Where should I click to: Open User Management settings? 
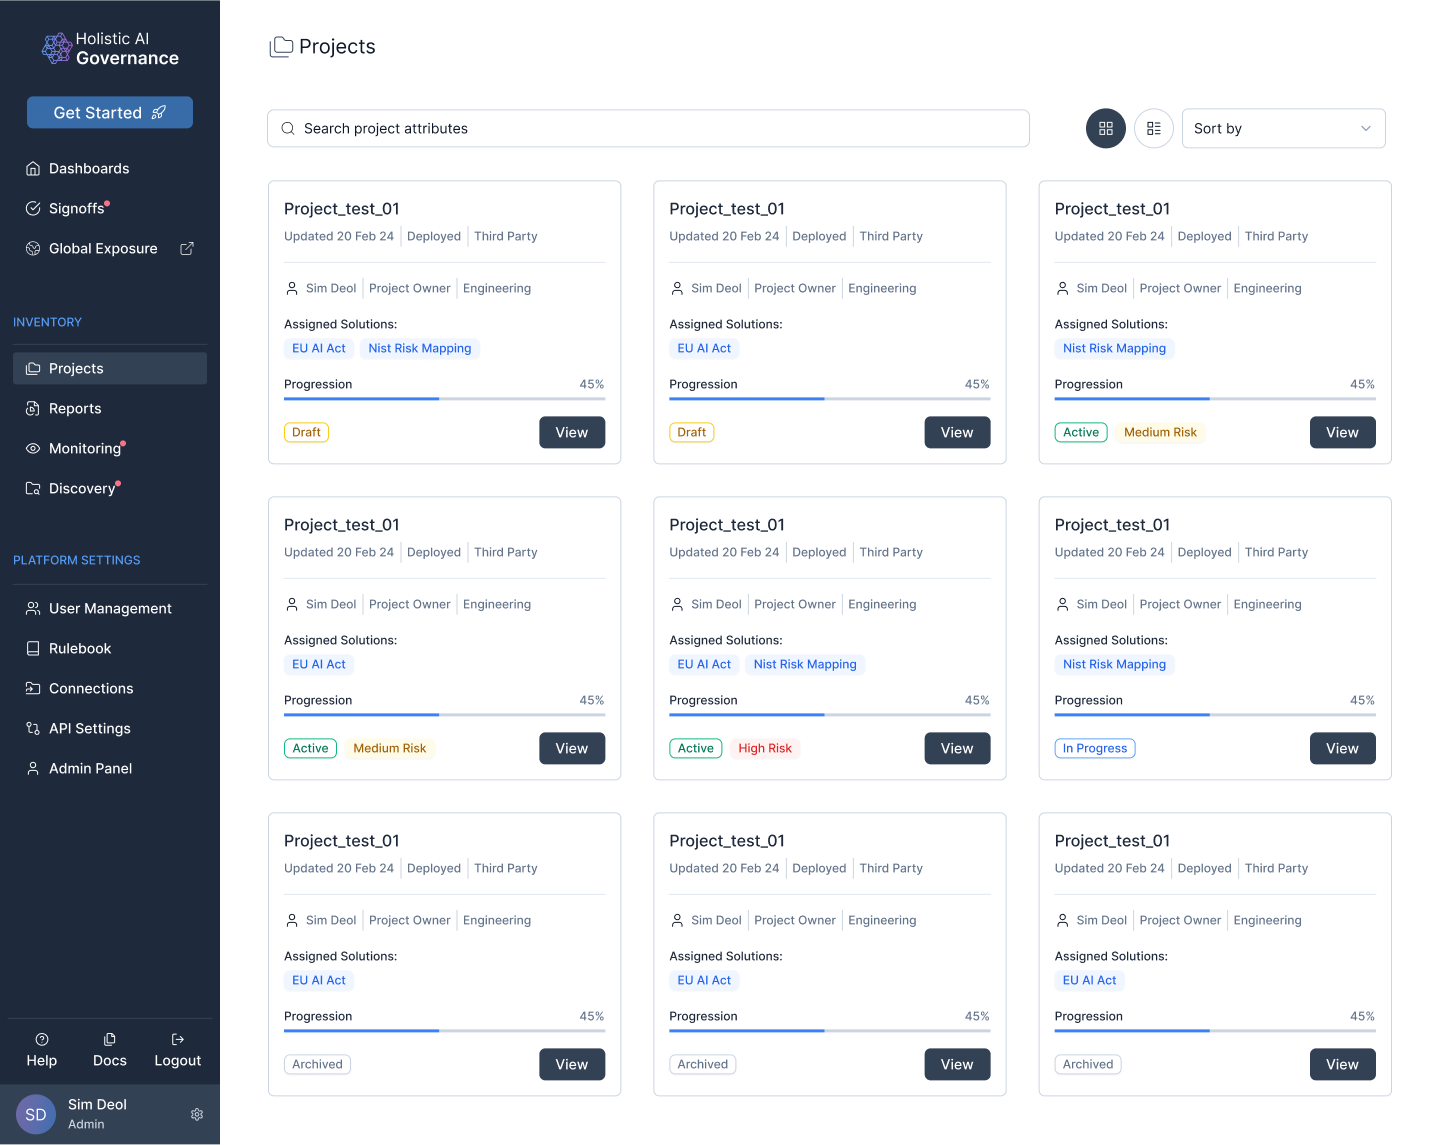pos(110,609)
